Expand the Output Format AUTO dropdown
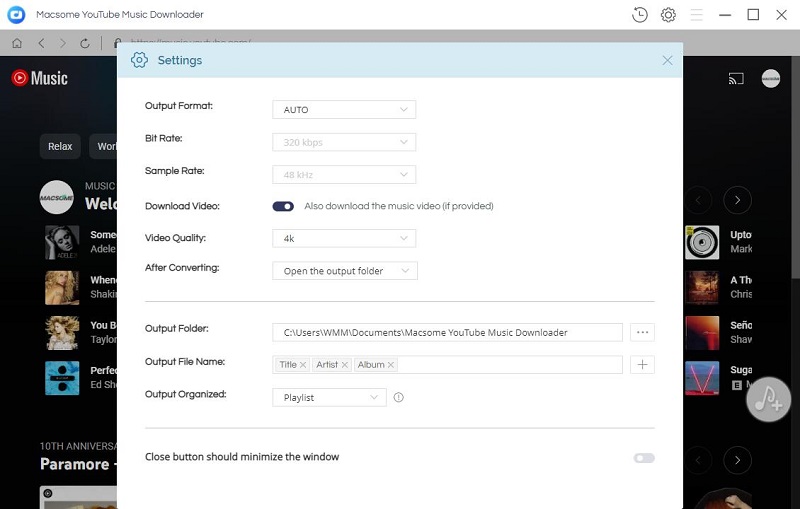The image size is (800, 509). coord(344,110)
